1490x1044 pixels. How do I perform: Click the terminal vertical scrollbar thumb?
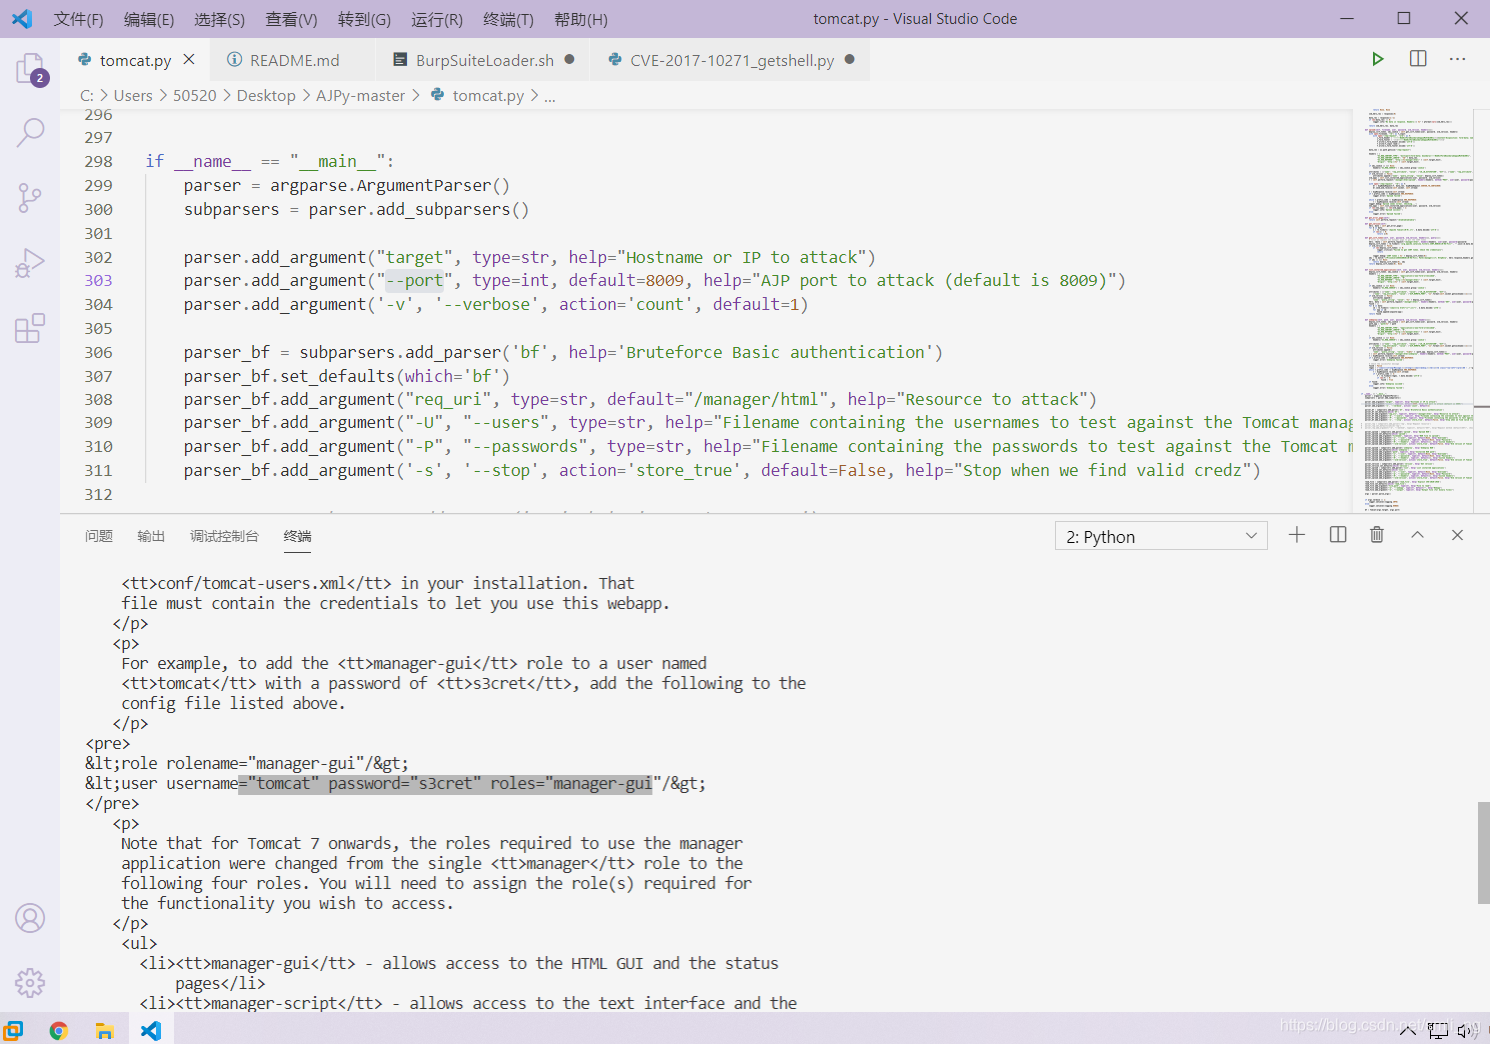pos(1483,852)
